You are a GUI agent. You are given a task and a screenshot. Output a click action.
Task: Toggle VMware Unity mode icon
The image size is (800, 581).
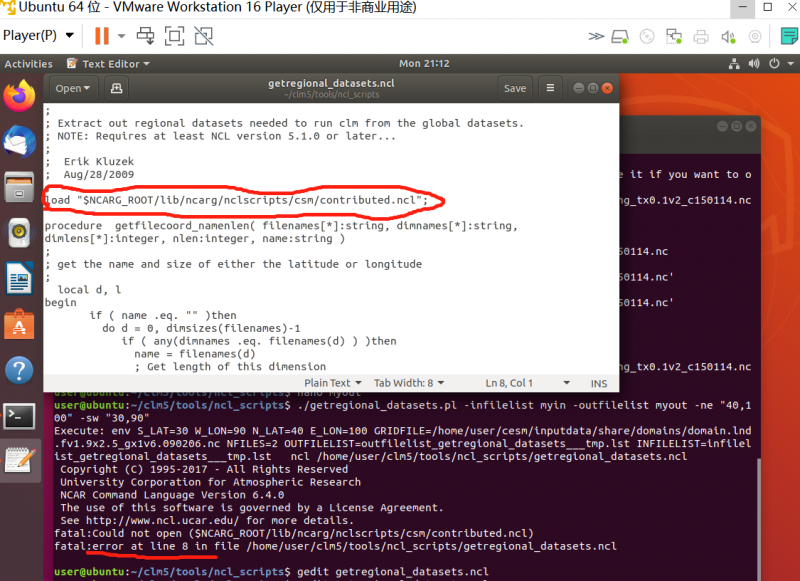204,36
